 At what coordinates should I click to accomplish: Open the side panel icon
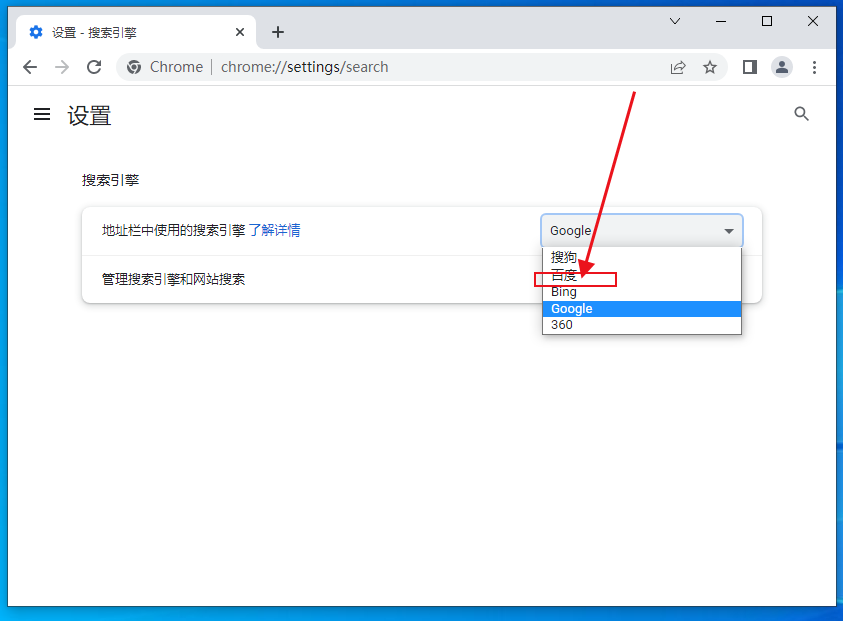749,67
